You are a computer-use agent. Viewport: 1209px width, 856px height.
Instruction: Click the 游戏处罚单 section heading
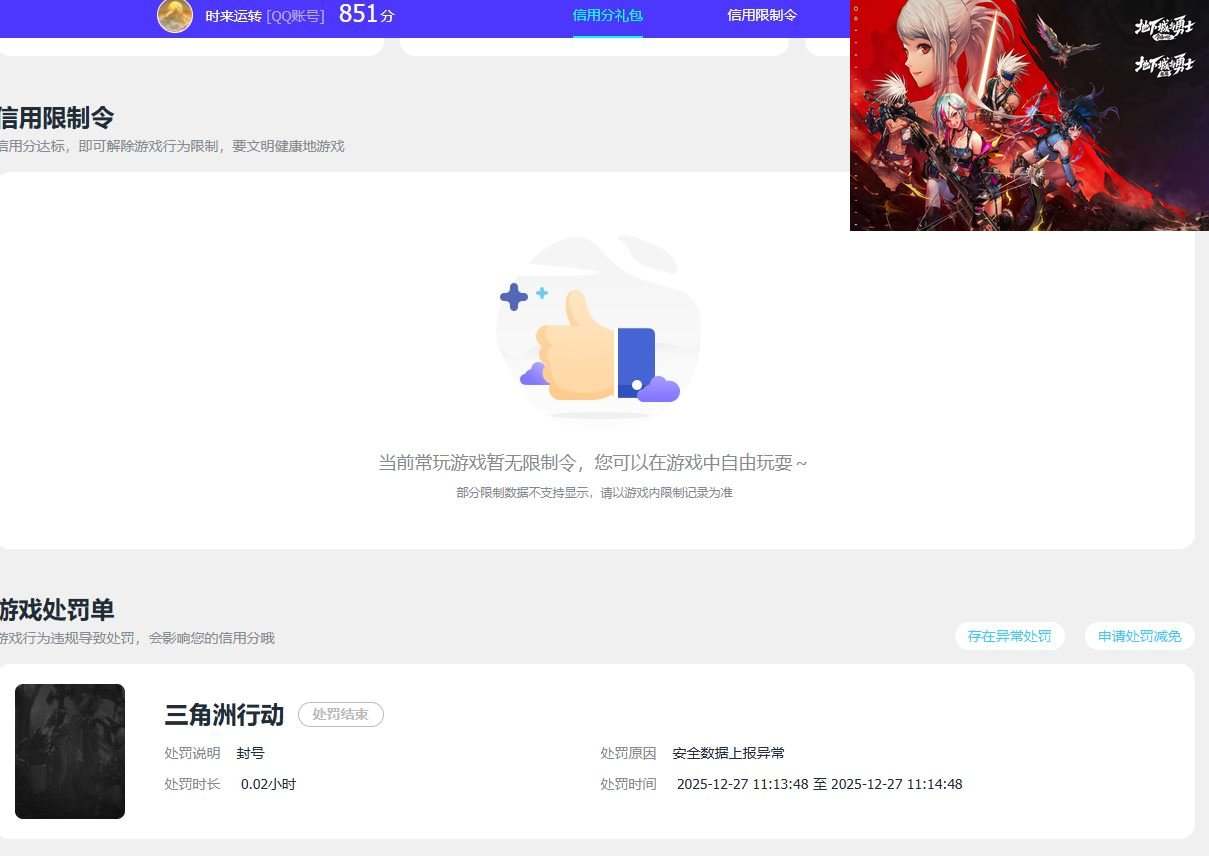(57, 609)
